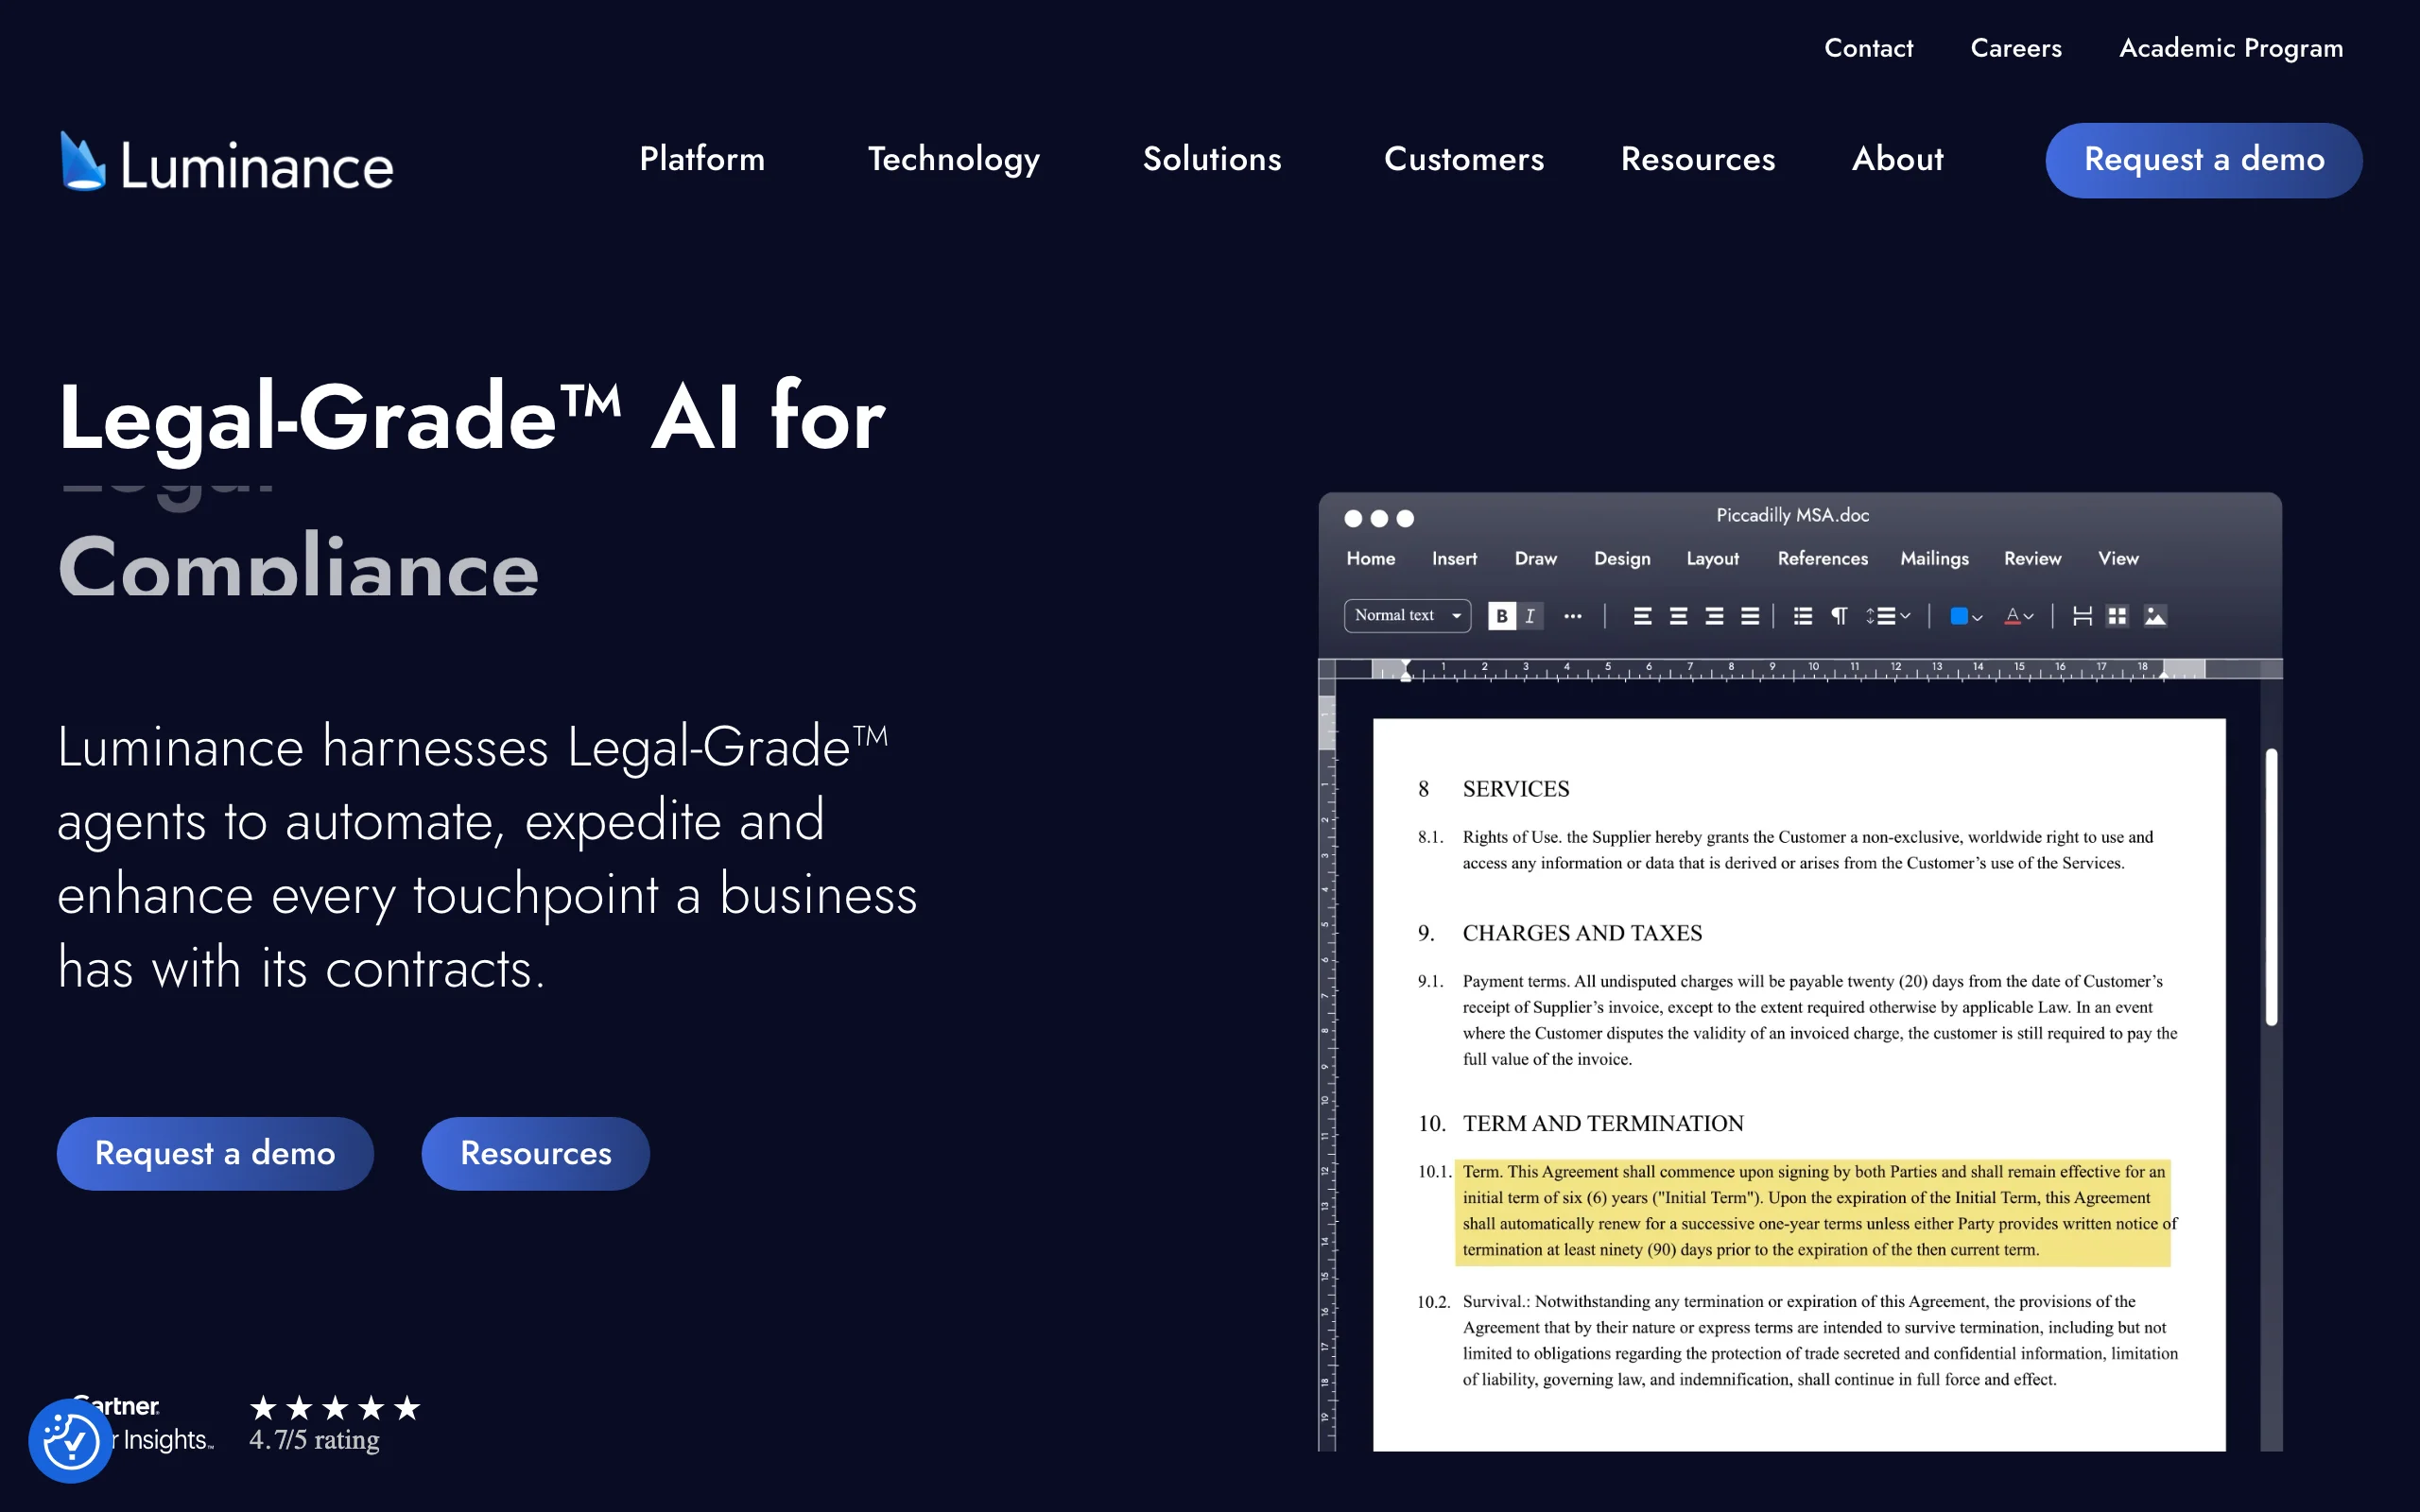Switch to the Layout tab
This screenshot has height=1512, width=2420.
click(1712, 558)
